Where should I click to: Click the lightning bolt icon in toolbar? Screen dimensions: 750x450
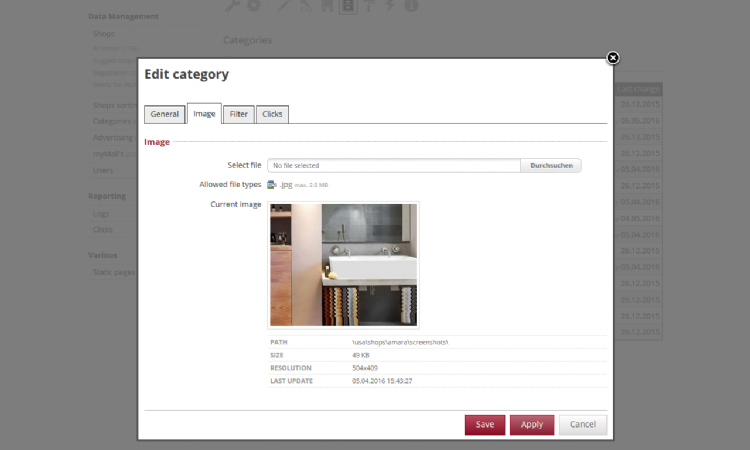389,5
